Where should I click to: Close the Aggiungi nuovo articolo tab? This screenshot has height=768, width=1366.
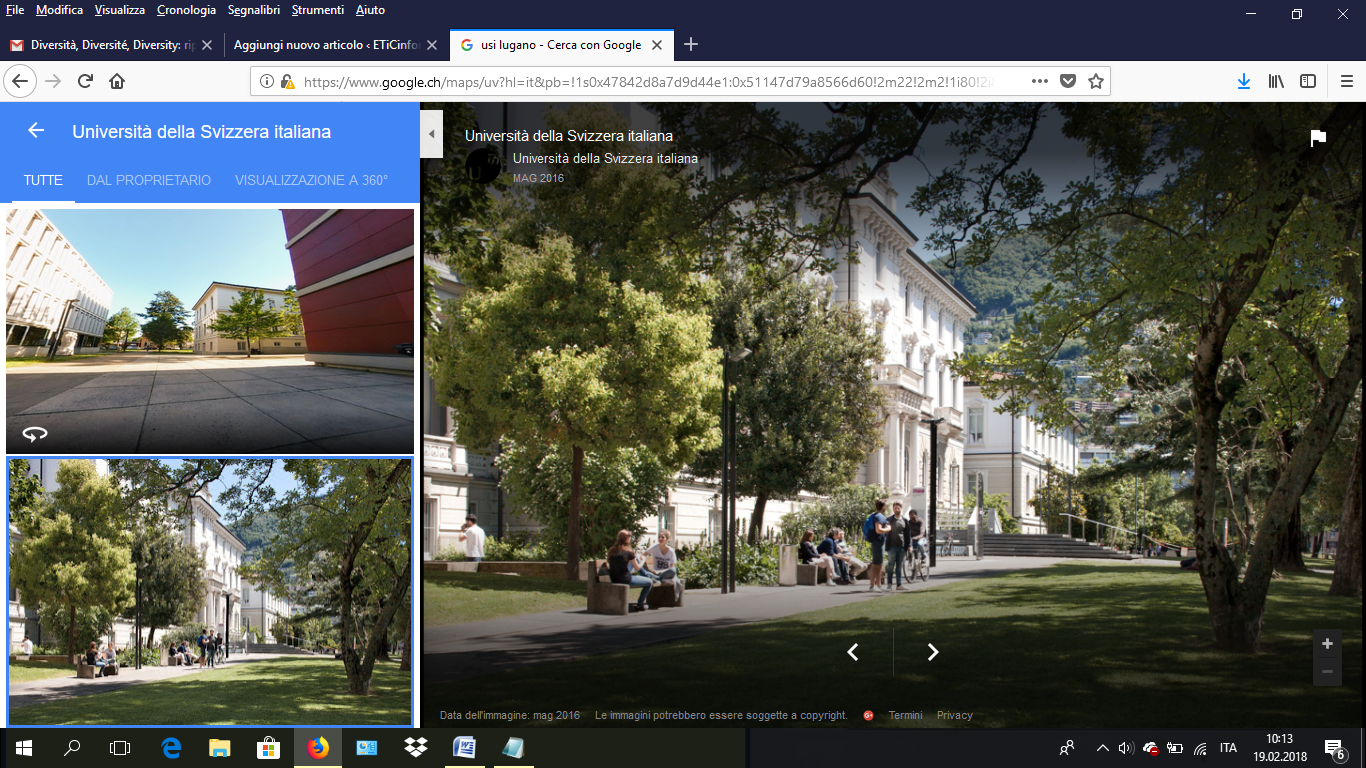point(432,45)
